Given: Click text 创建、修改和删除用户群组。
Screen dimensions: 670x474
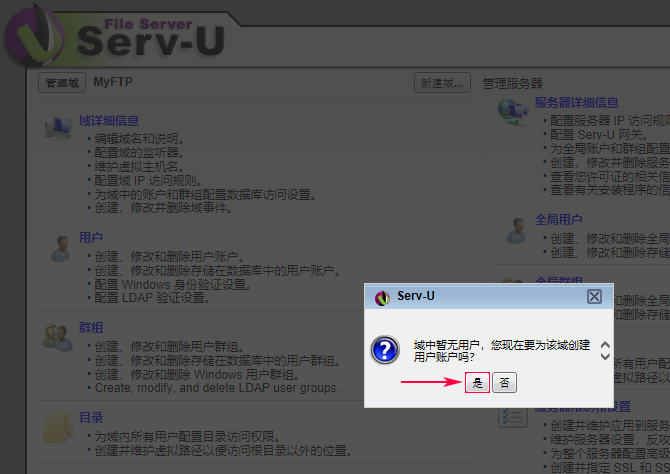Looking at the screenshot, I should click(169, 346).
